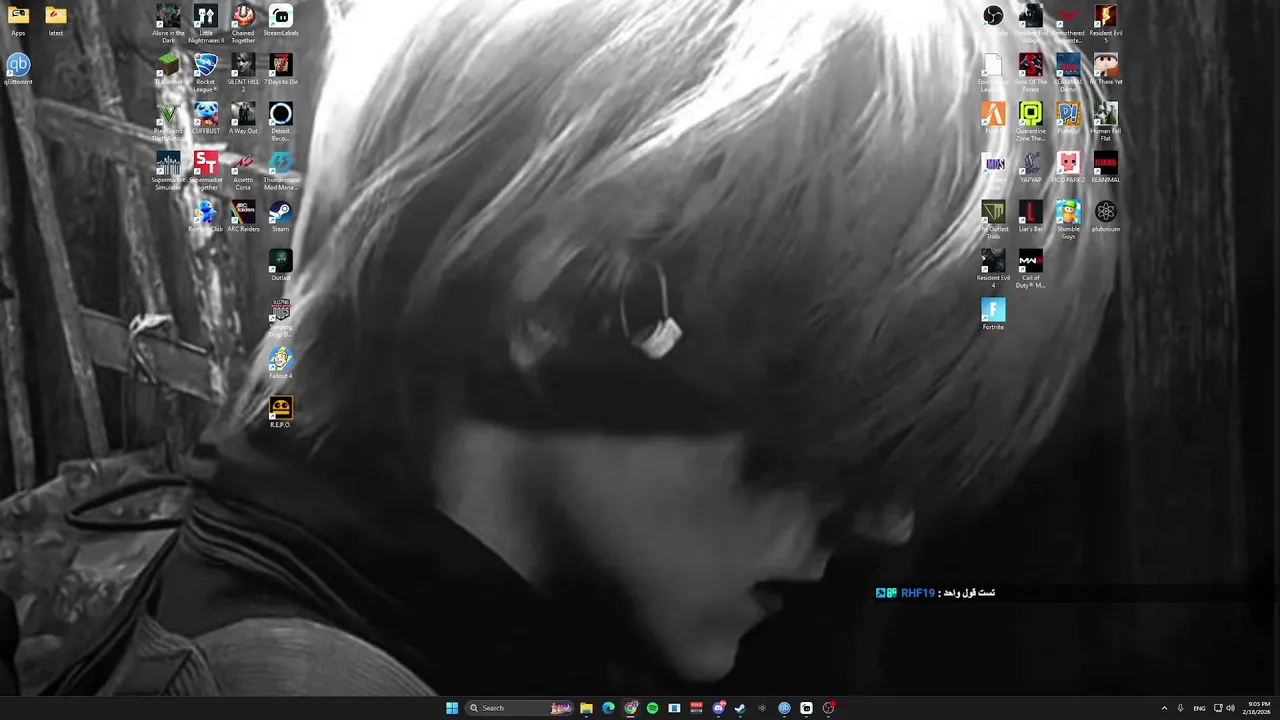This screenshot has height=720, width=1280.
Task: Select the Steam desktop shortcut
Action: pyautogui.click(x=281, y=217)
